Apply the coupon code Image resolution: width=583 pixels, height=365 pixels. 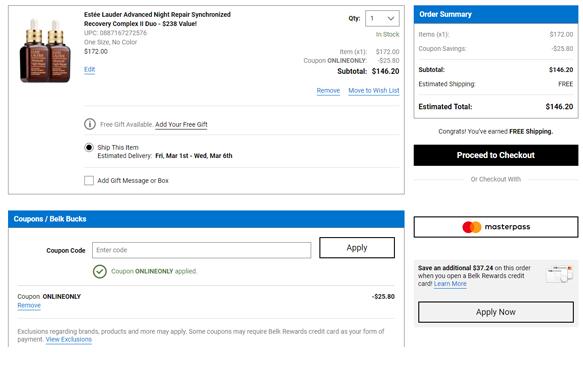[357, 248]
